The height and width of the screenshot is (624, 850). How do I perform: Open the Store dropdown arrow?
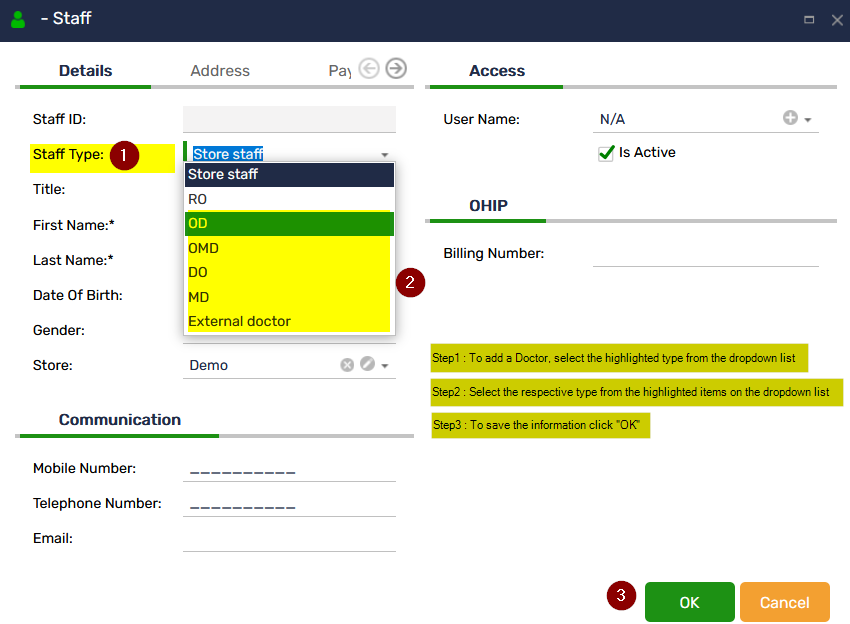point(385,366)
